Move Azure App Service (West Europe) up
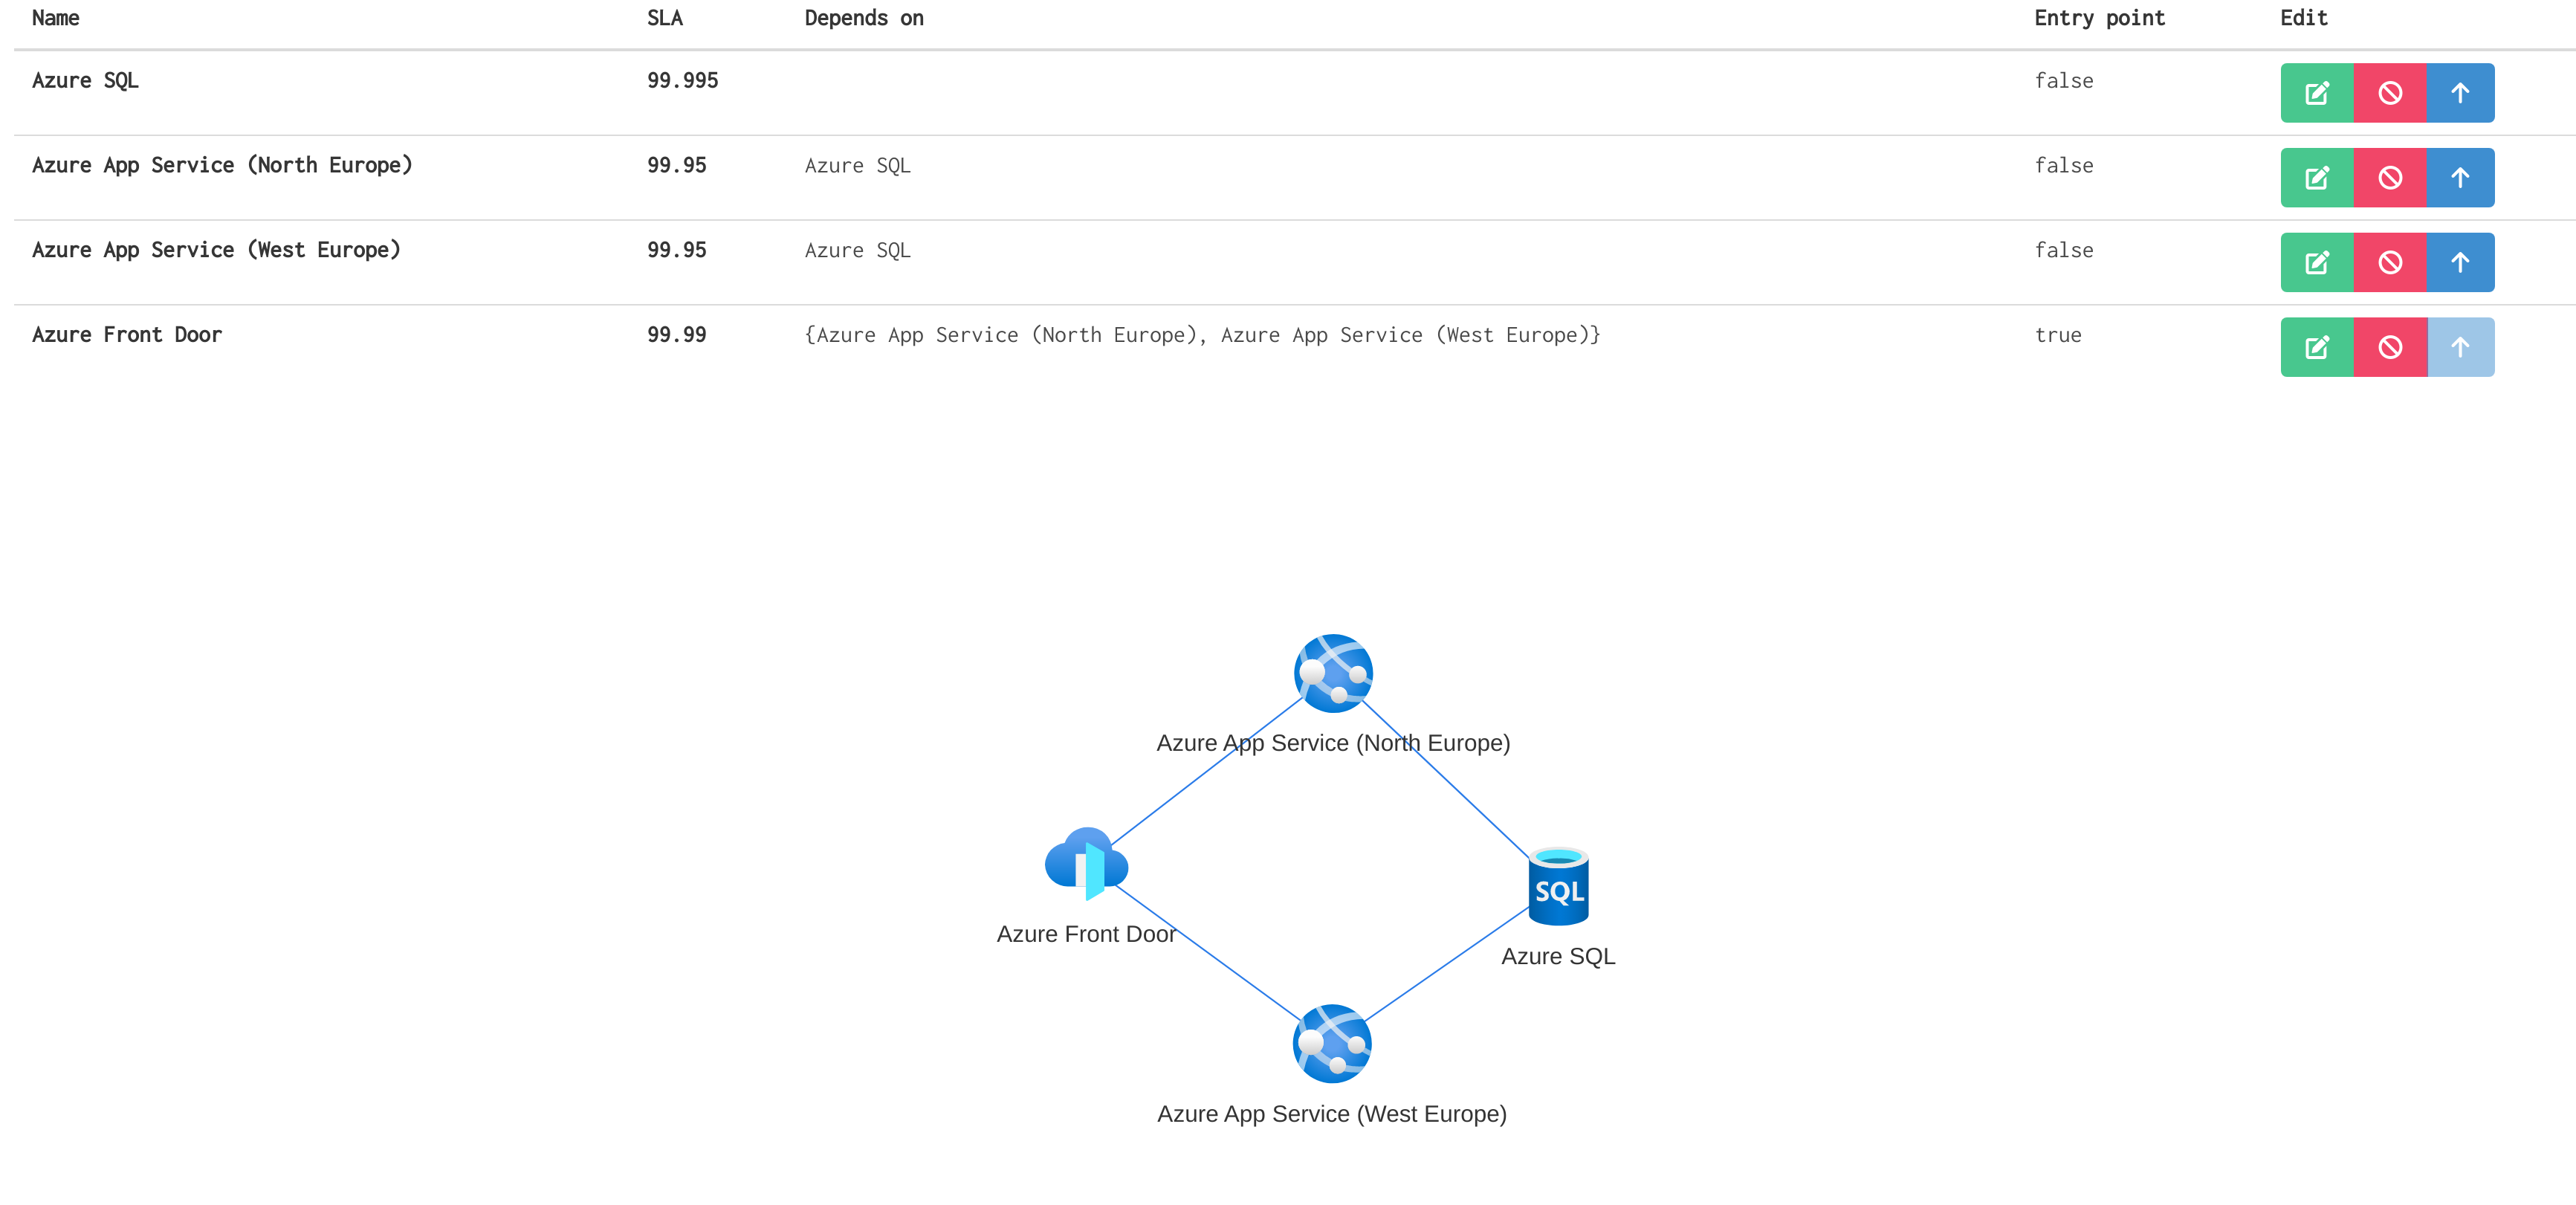The width and height of the screenshot is (2576, 1205). pos(2459,263)
